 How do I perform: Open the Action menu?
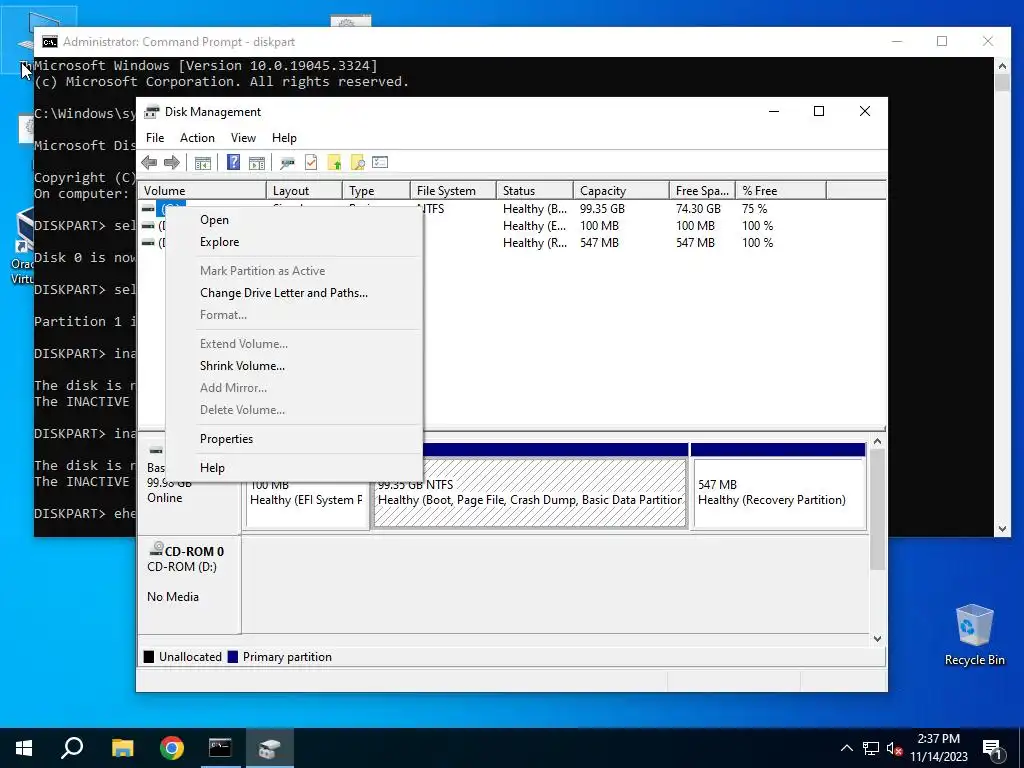(197, 138)
